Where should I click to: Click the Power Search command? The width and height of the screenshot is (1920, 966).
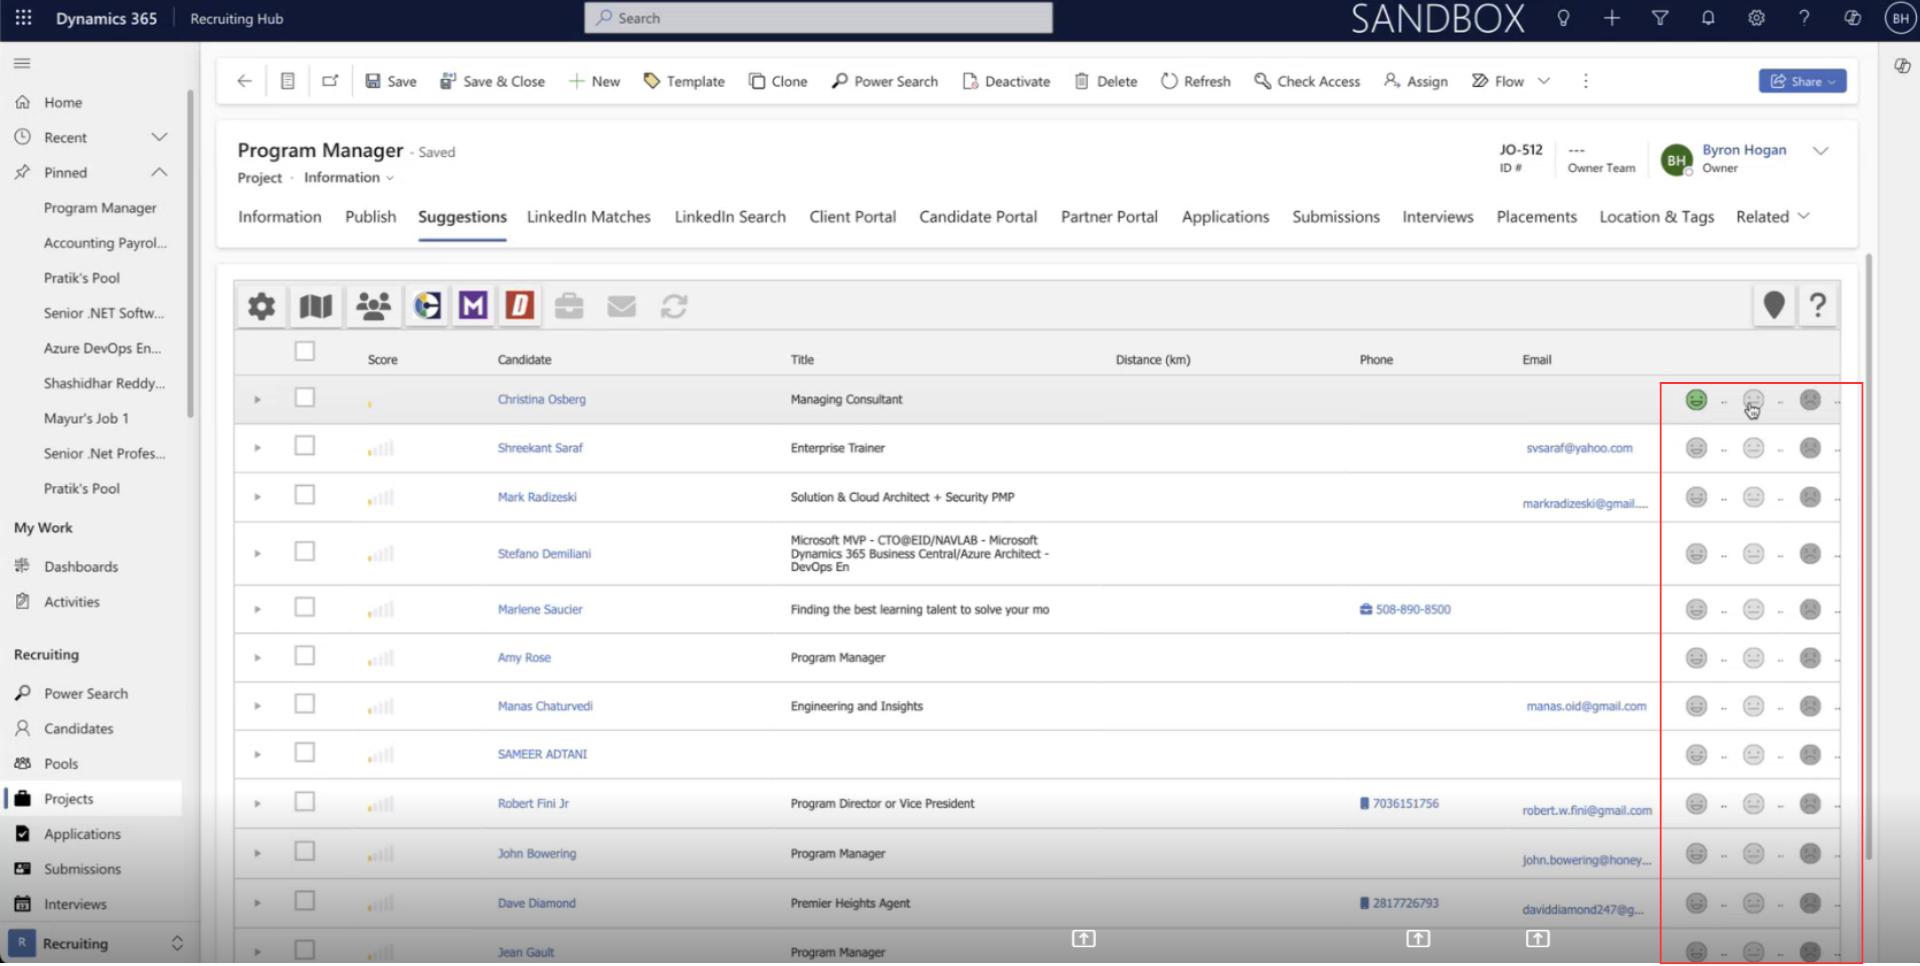(885, 81)
